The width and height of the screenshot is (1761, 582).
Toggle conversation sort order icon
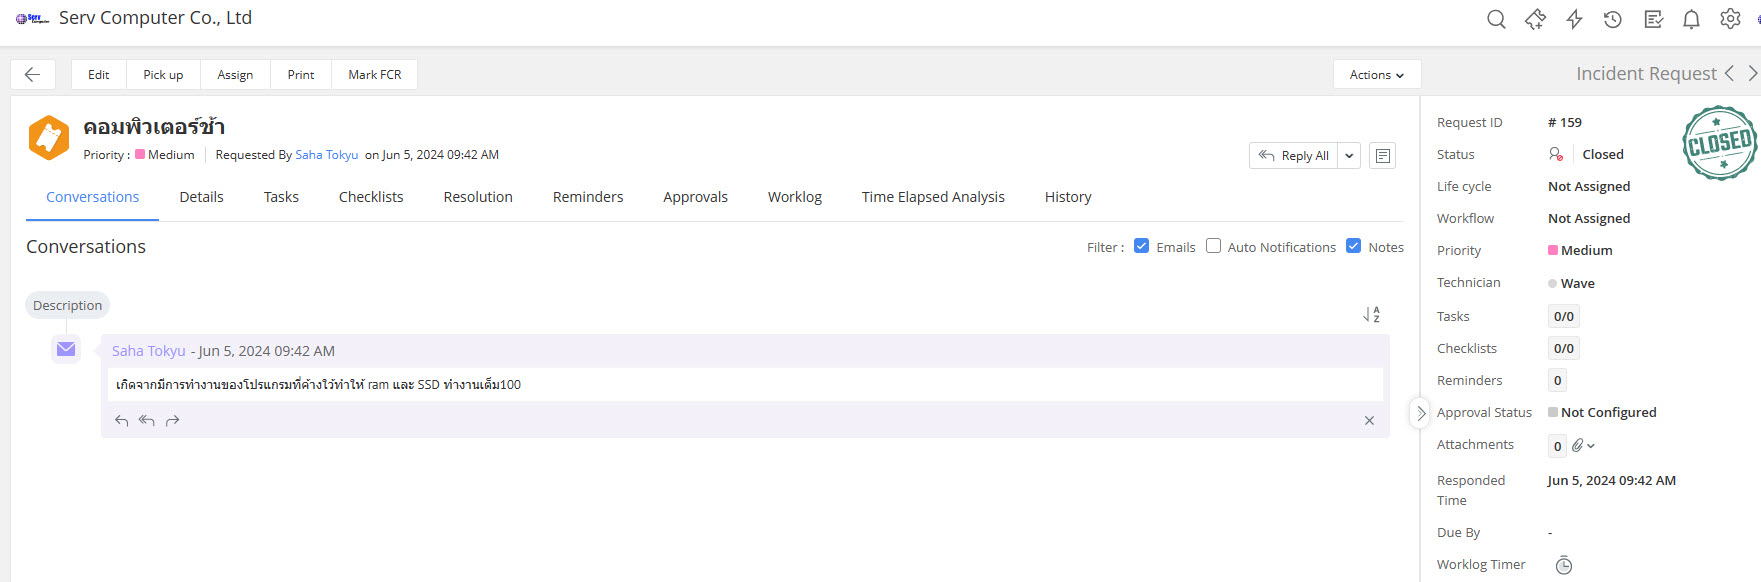[1371, 315]
